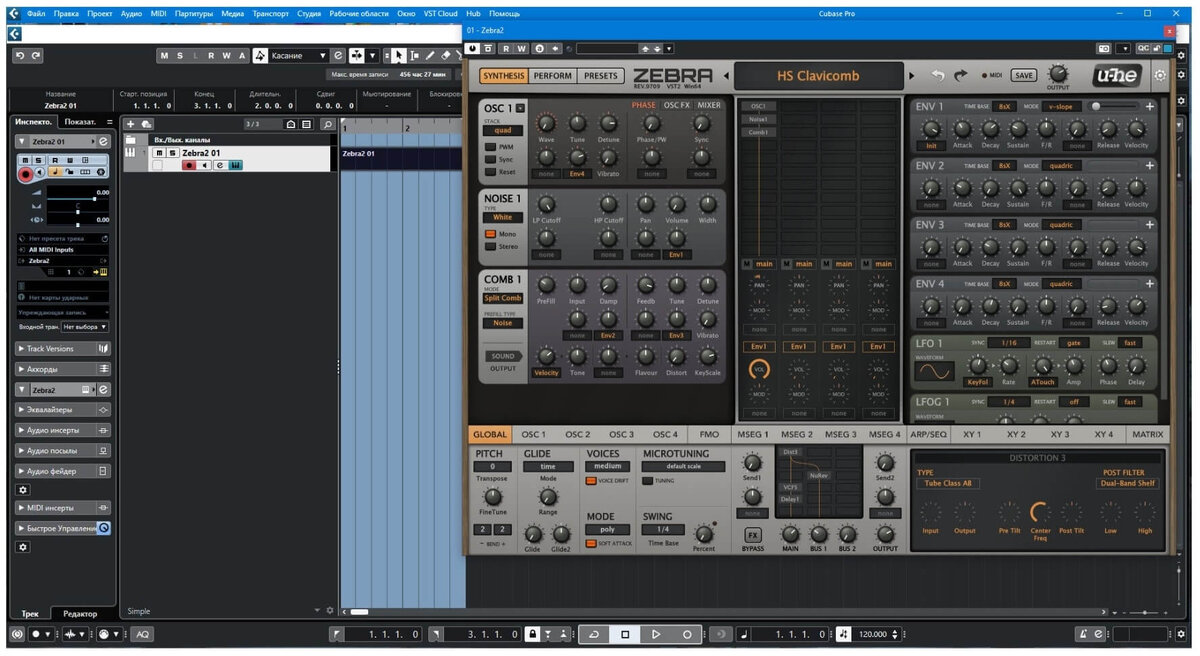Image resolution: width=1200 pixels, height=656 pixels.
Task: Enable Stereo option in NOISE 1
Action: 491,246
